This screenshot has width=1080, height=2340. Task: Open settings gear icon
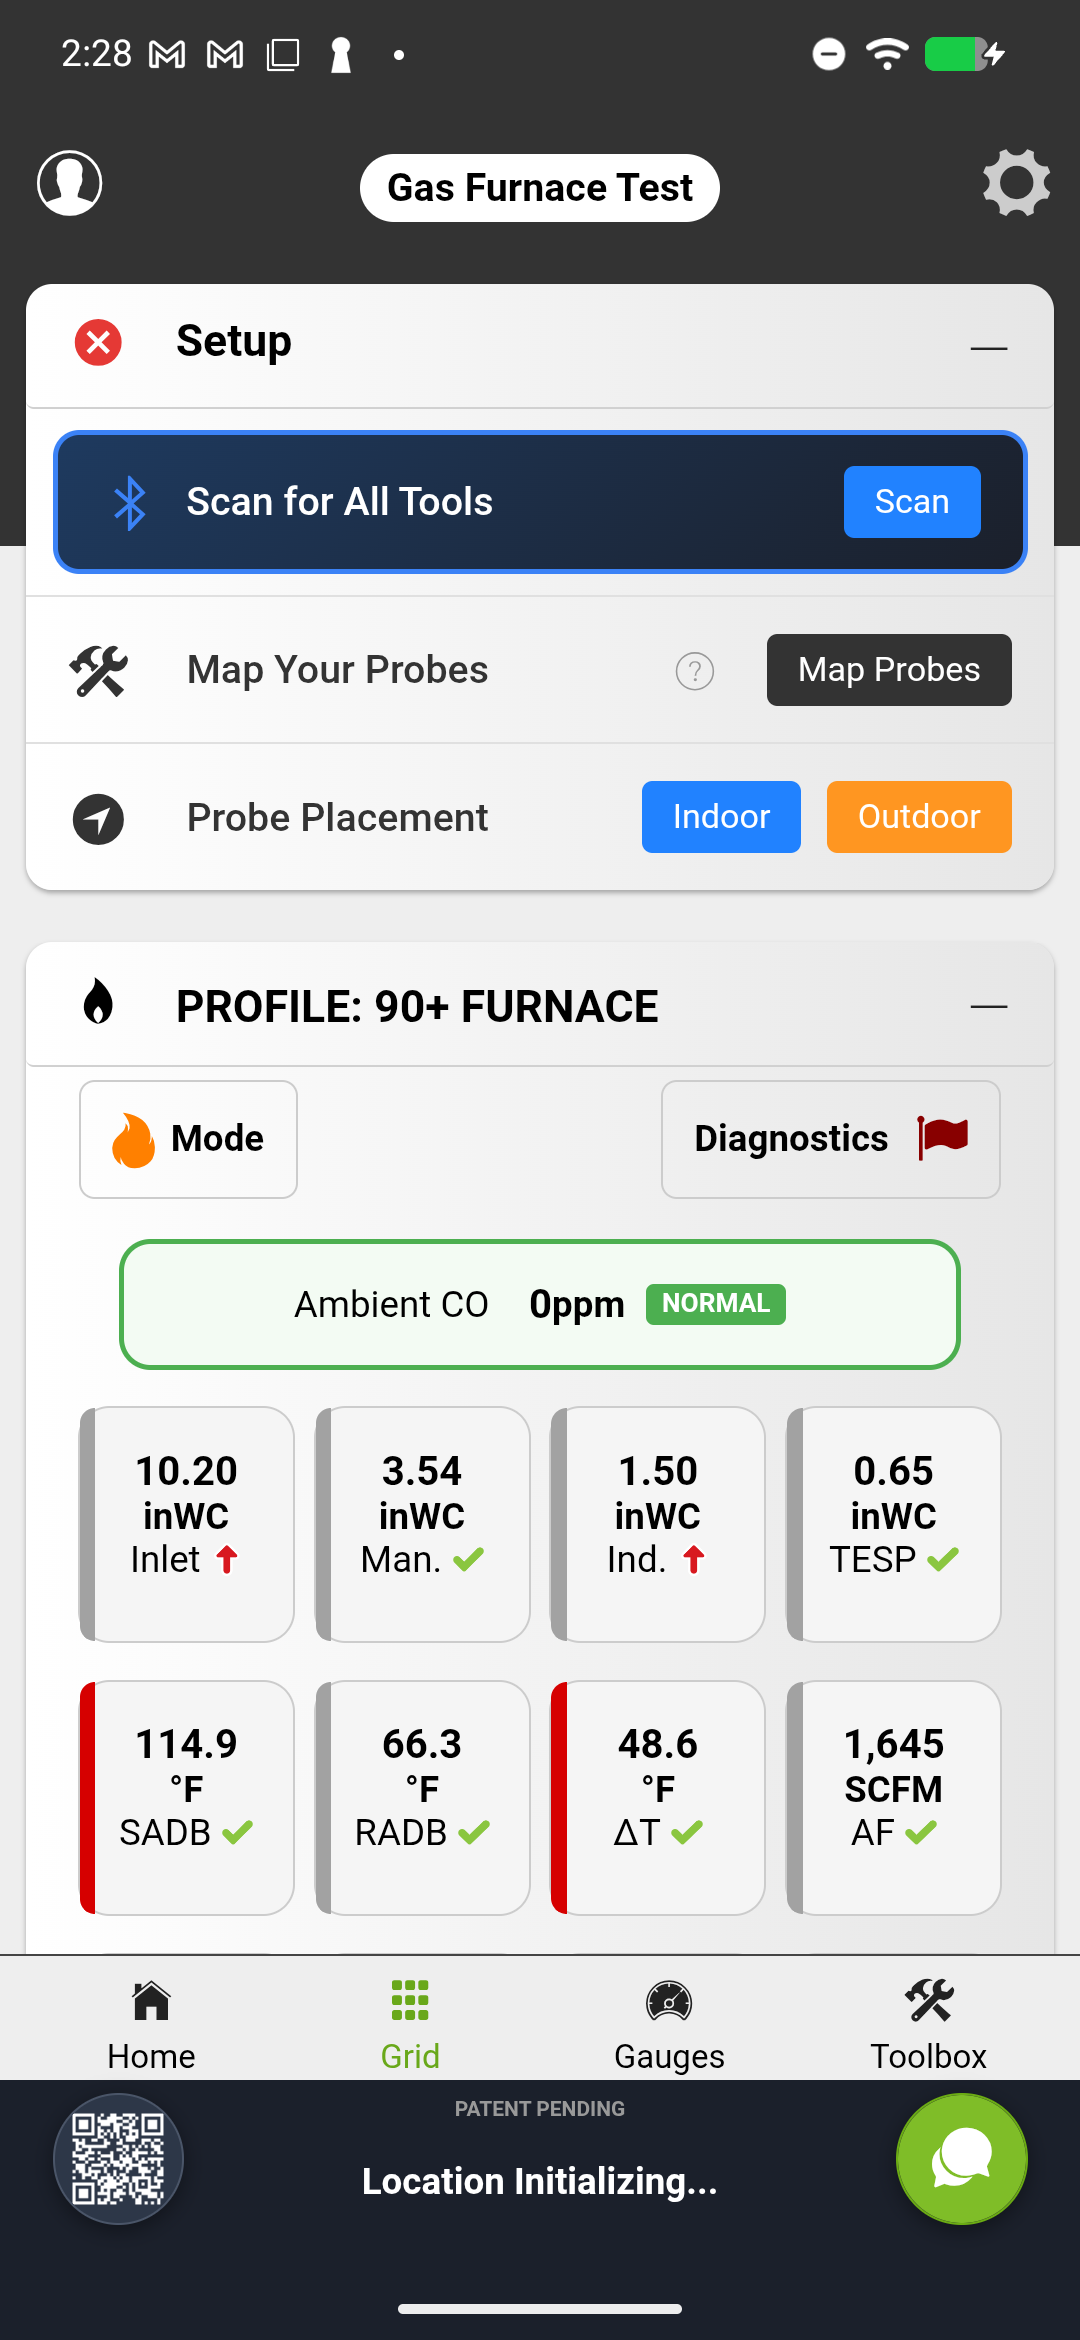pos(1016,183)
